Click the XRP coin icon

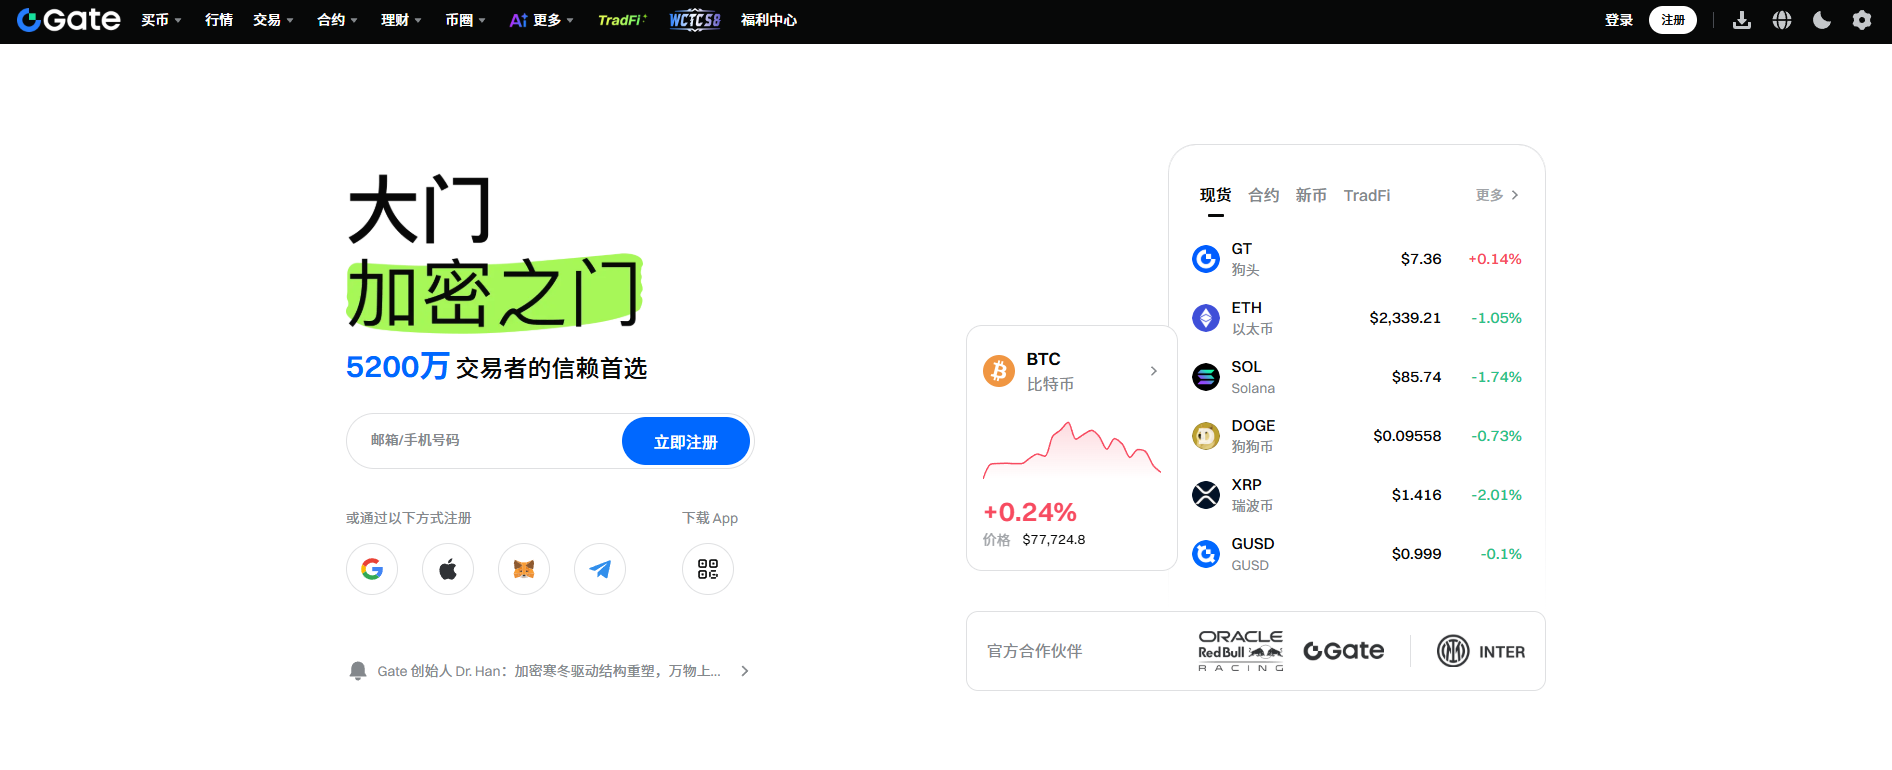(x=1206, y=495)
